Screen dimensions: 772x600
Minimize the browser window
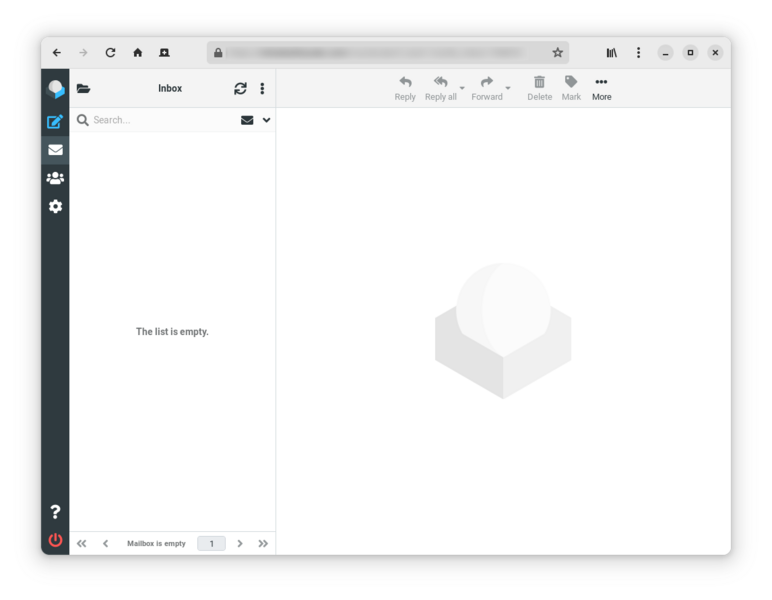click(x=665, y=53)
